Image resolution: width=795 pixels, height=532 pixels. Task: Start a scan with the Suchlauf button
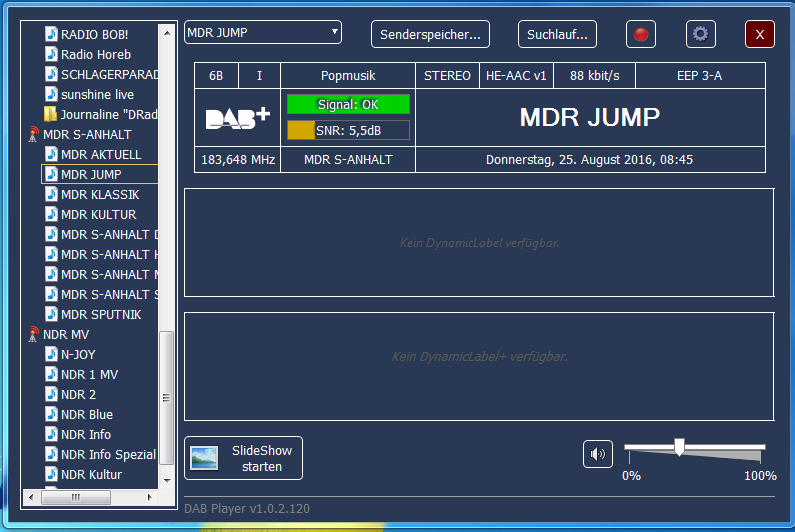pyautogui.click(x=557, y=34)
